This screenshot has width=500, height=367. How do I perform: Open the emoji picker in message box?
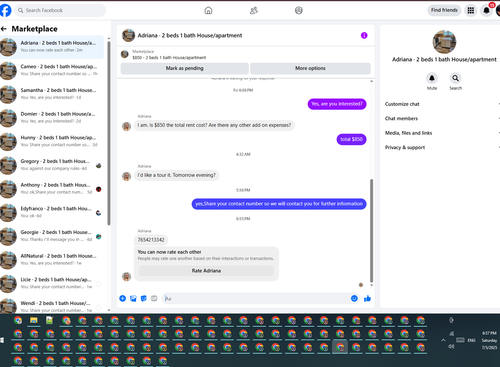tap(354, 298)
